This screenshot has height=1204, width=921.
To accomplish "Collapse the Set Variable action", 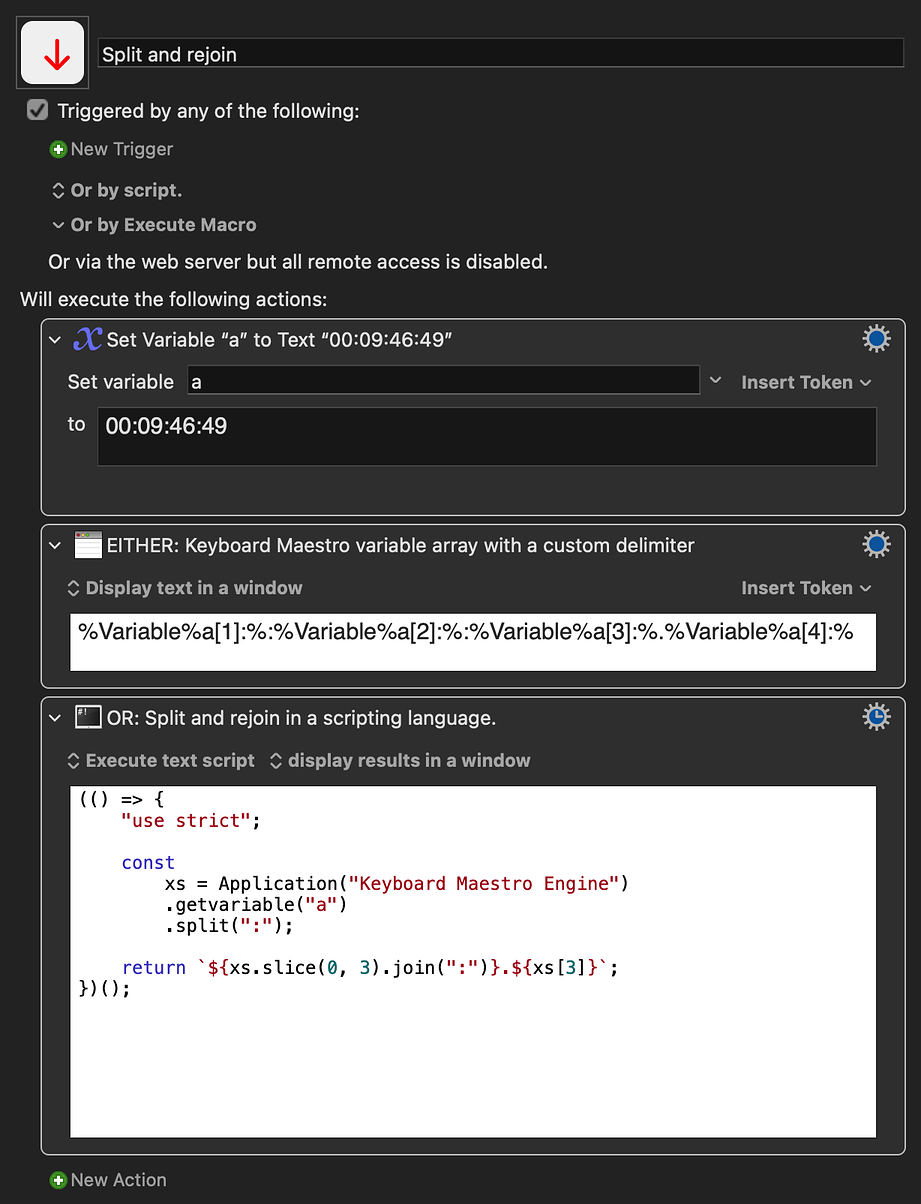I will 56,340.
